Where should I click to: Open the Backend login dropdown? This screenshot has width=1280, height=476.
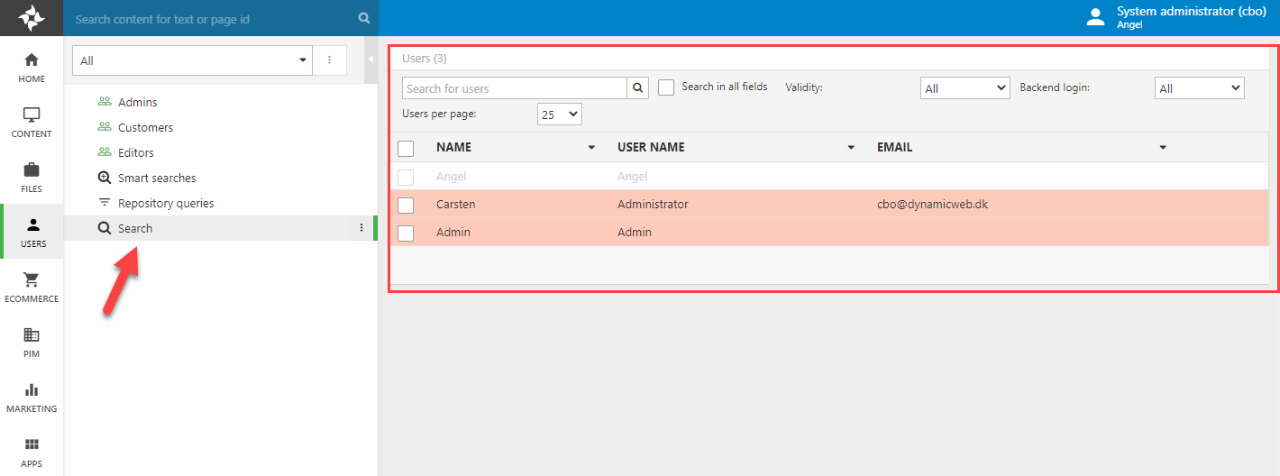coord(1198,89)
